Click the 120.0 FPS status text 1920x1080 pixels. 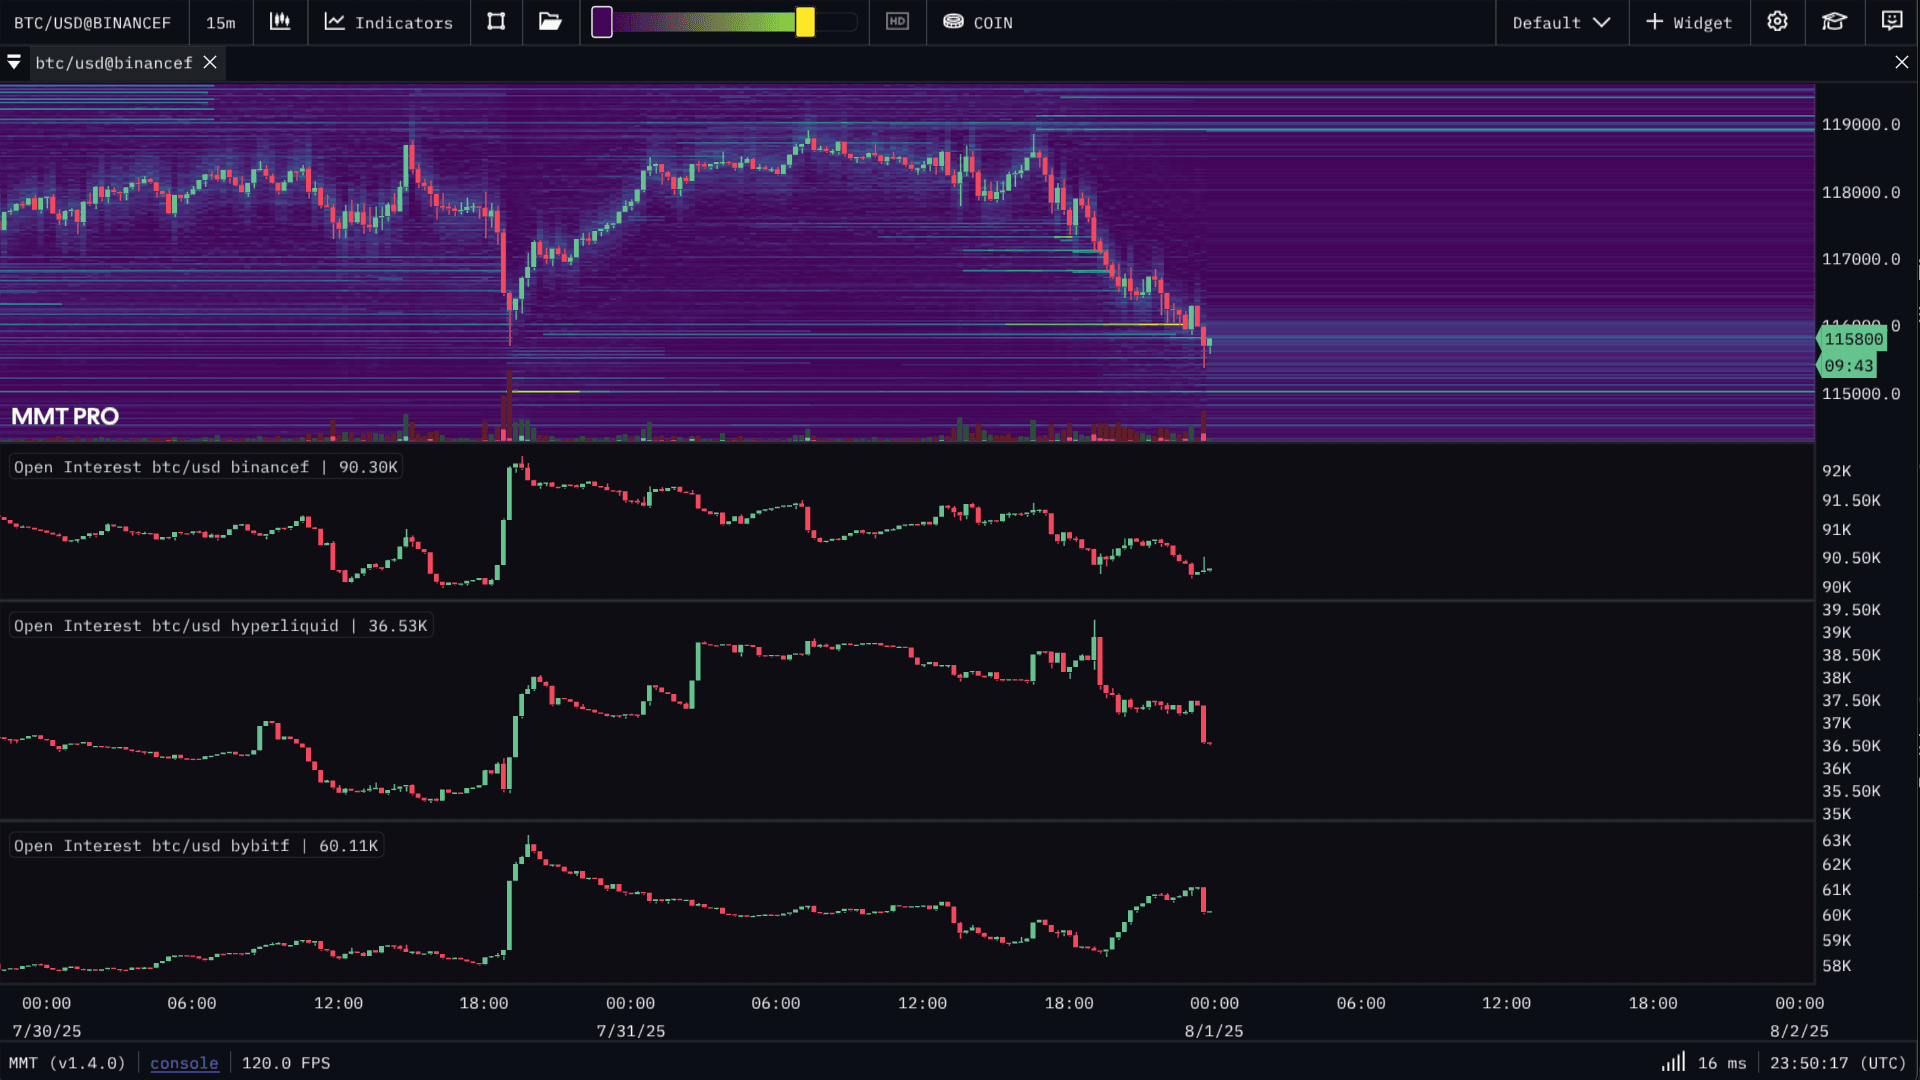point(286,1063)
